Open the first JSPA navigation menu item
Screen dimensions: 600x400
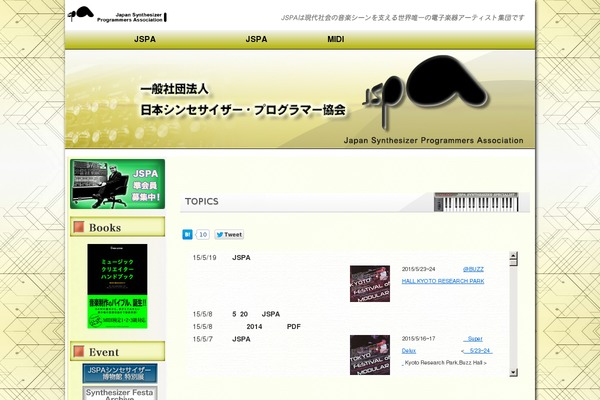[145, 39]
